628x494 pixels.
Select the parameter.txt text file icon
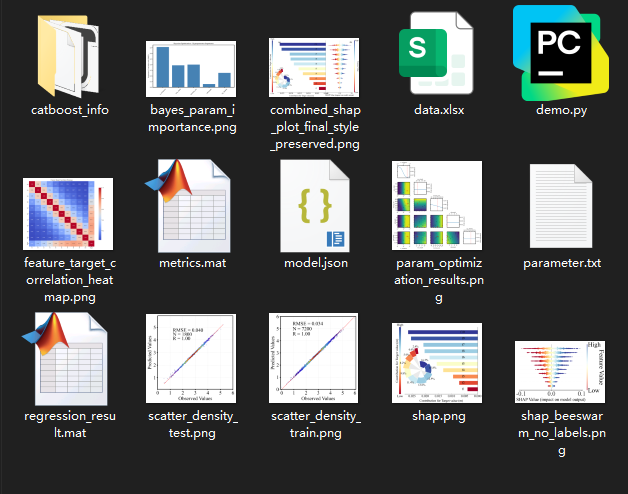click(x=561, y=206)
